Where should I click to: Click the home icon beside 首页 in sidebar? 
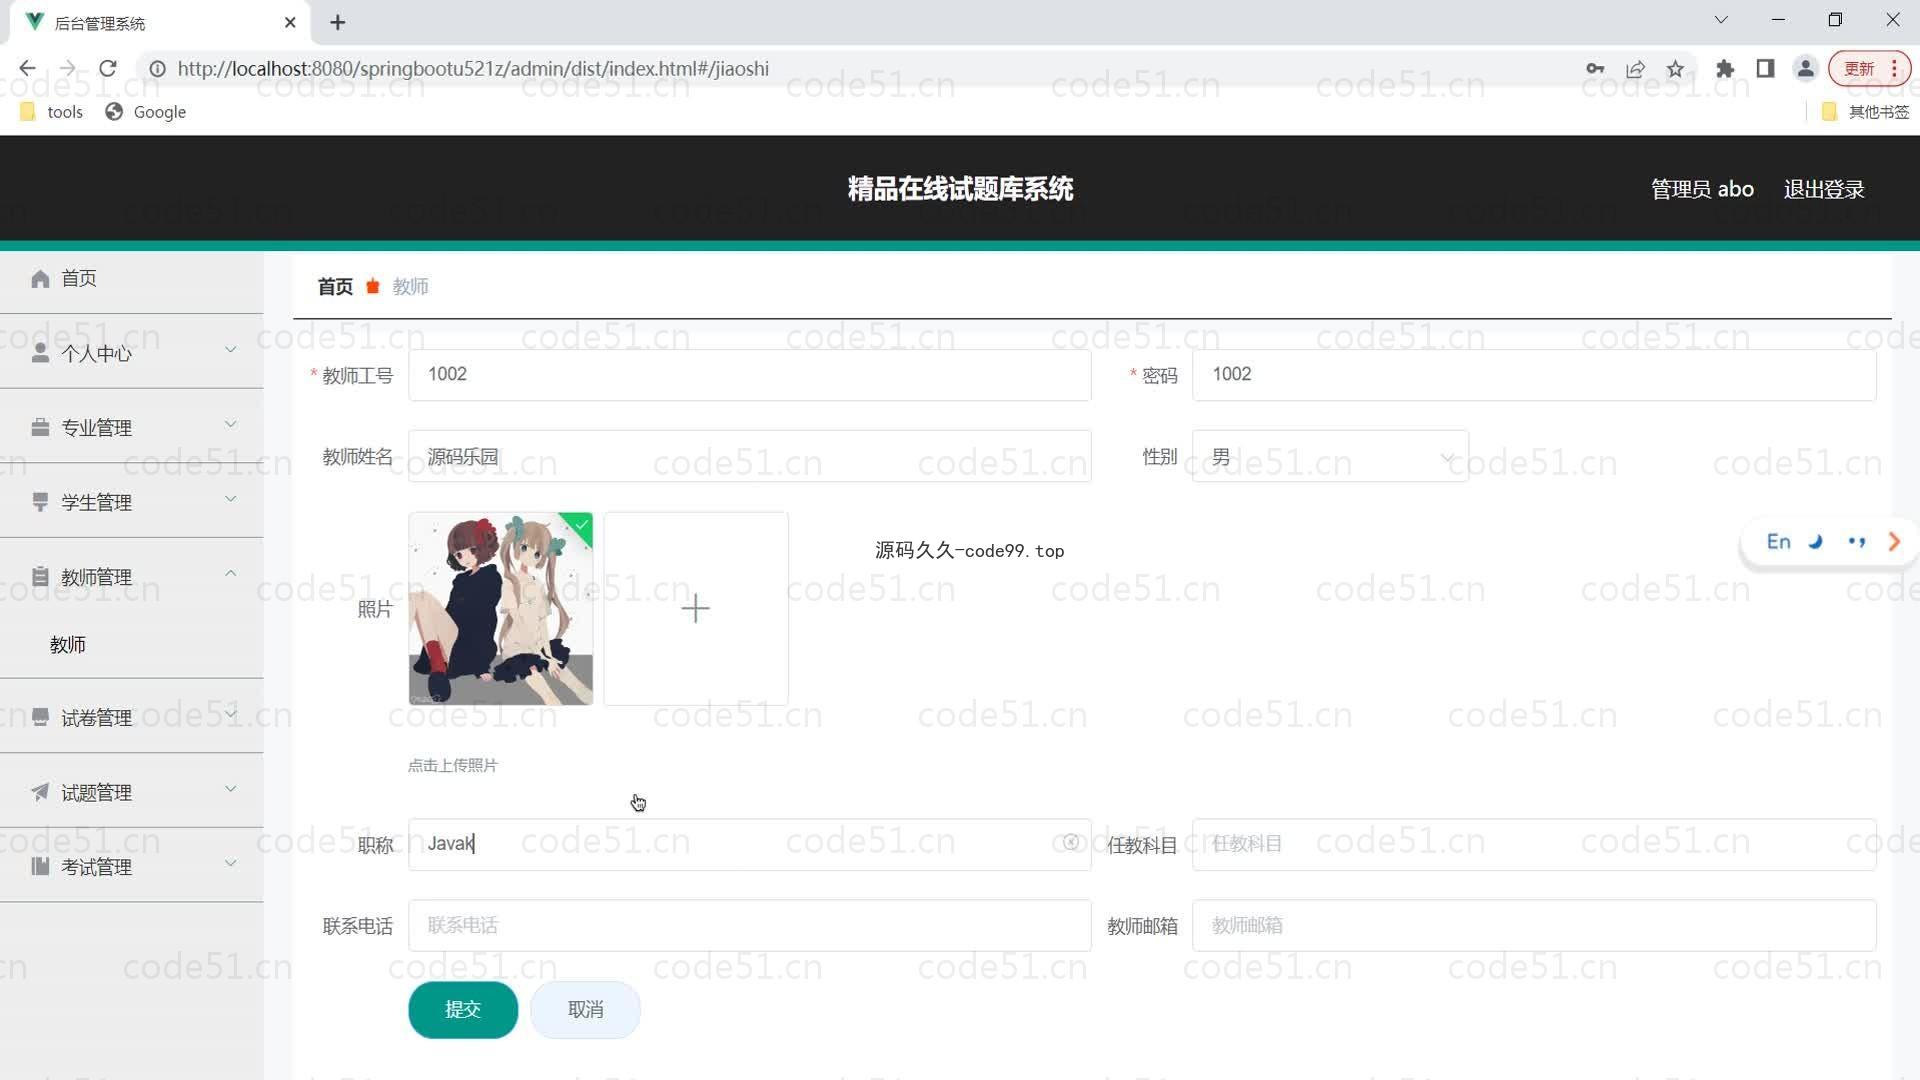pyautogui.click(x=40, y=278)
